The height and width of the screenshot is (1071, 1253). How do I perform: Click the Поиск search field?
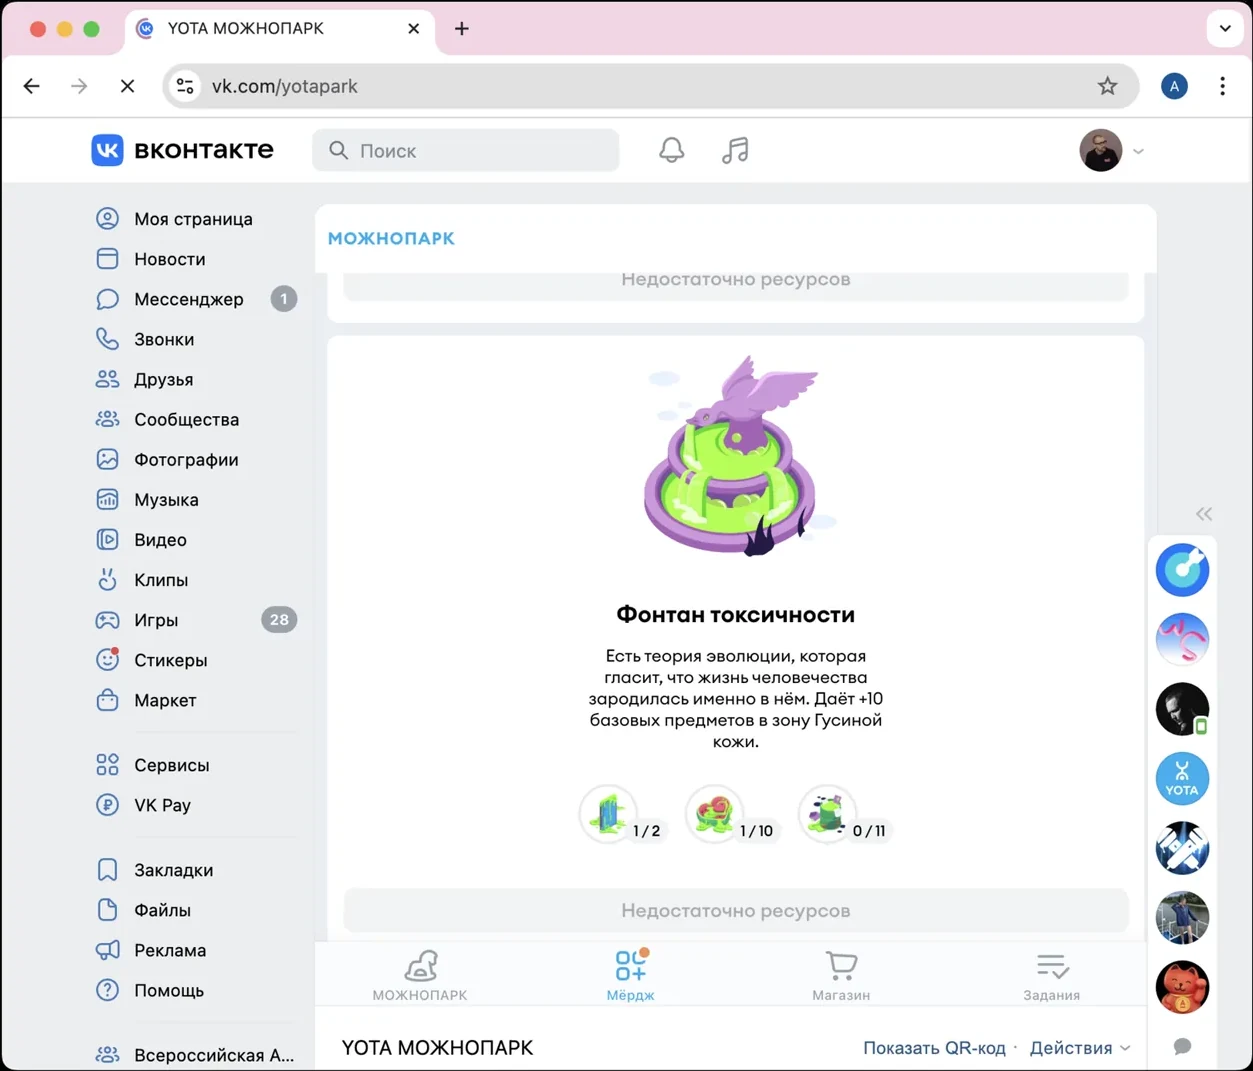(466, 150)
